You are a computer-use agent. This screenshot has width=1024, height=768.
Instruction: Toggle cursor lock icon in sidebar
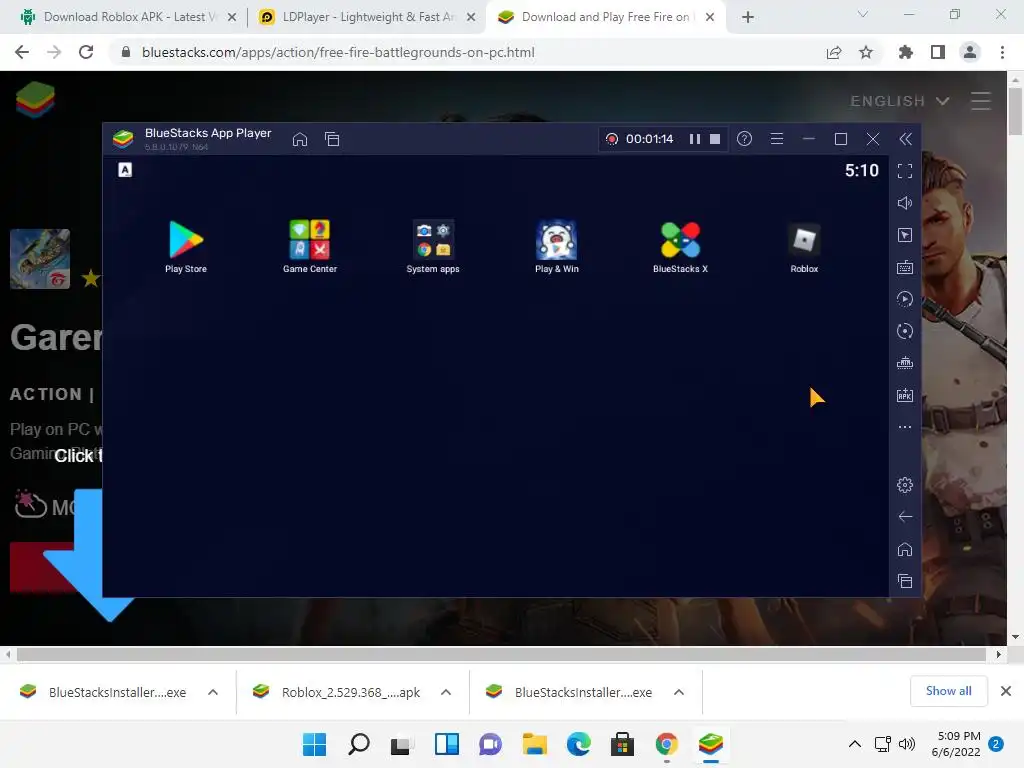tap(904, 235)
